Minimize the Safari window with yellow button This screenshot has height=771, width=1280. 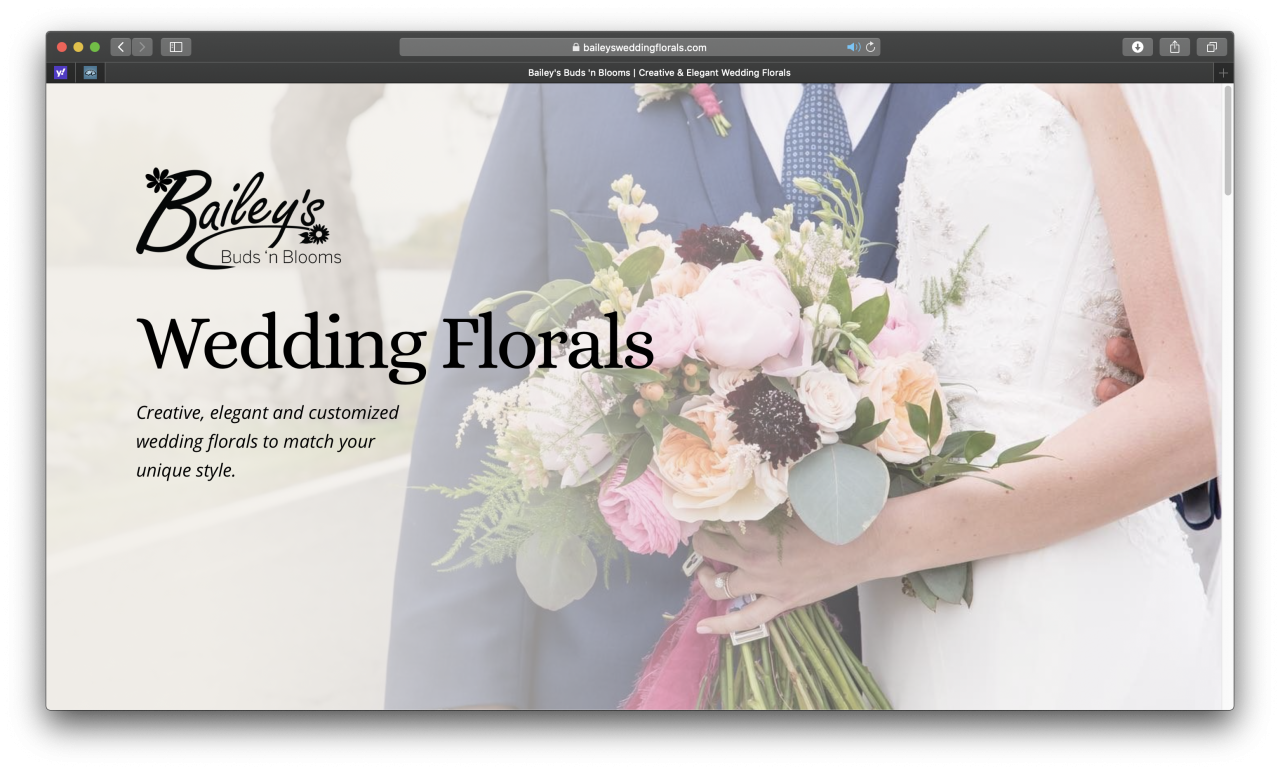(x=78, y=47)
